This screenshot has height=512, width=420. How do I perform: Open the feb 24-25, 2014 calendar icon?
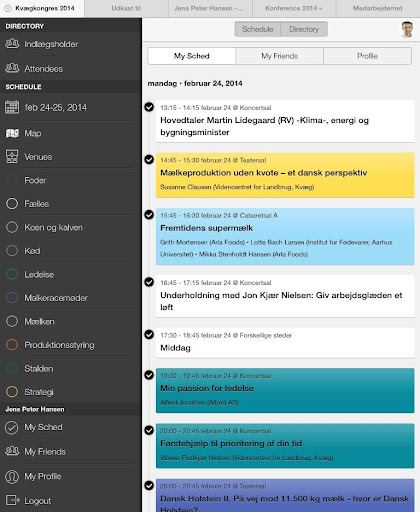(12, 107)
